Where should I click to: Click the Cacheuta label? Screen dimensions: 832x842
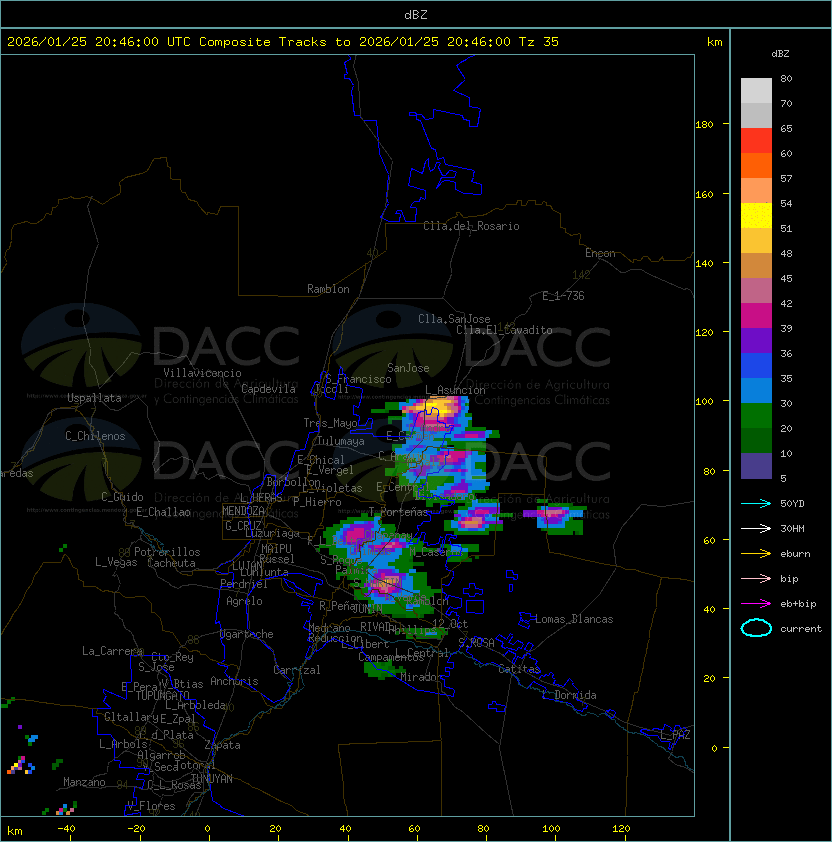point(171,563)
